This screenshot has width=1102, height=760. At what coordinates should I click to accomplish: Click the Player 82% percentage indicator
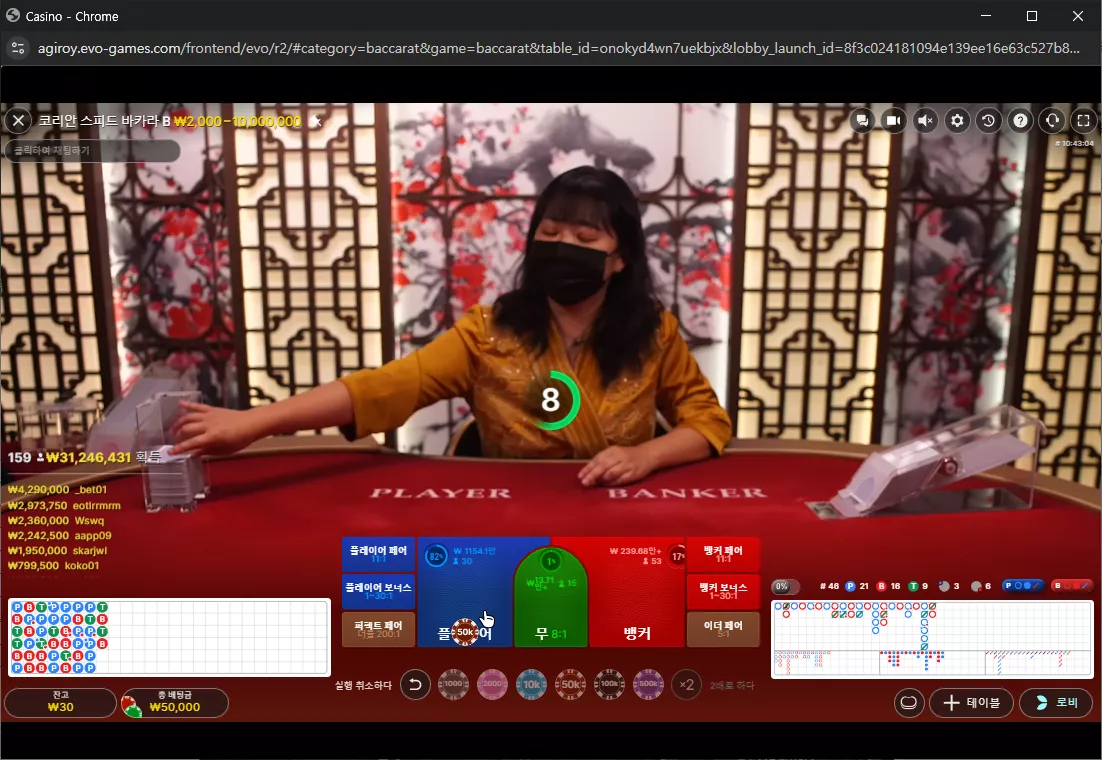point(436,556)
